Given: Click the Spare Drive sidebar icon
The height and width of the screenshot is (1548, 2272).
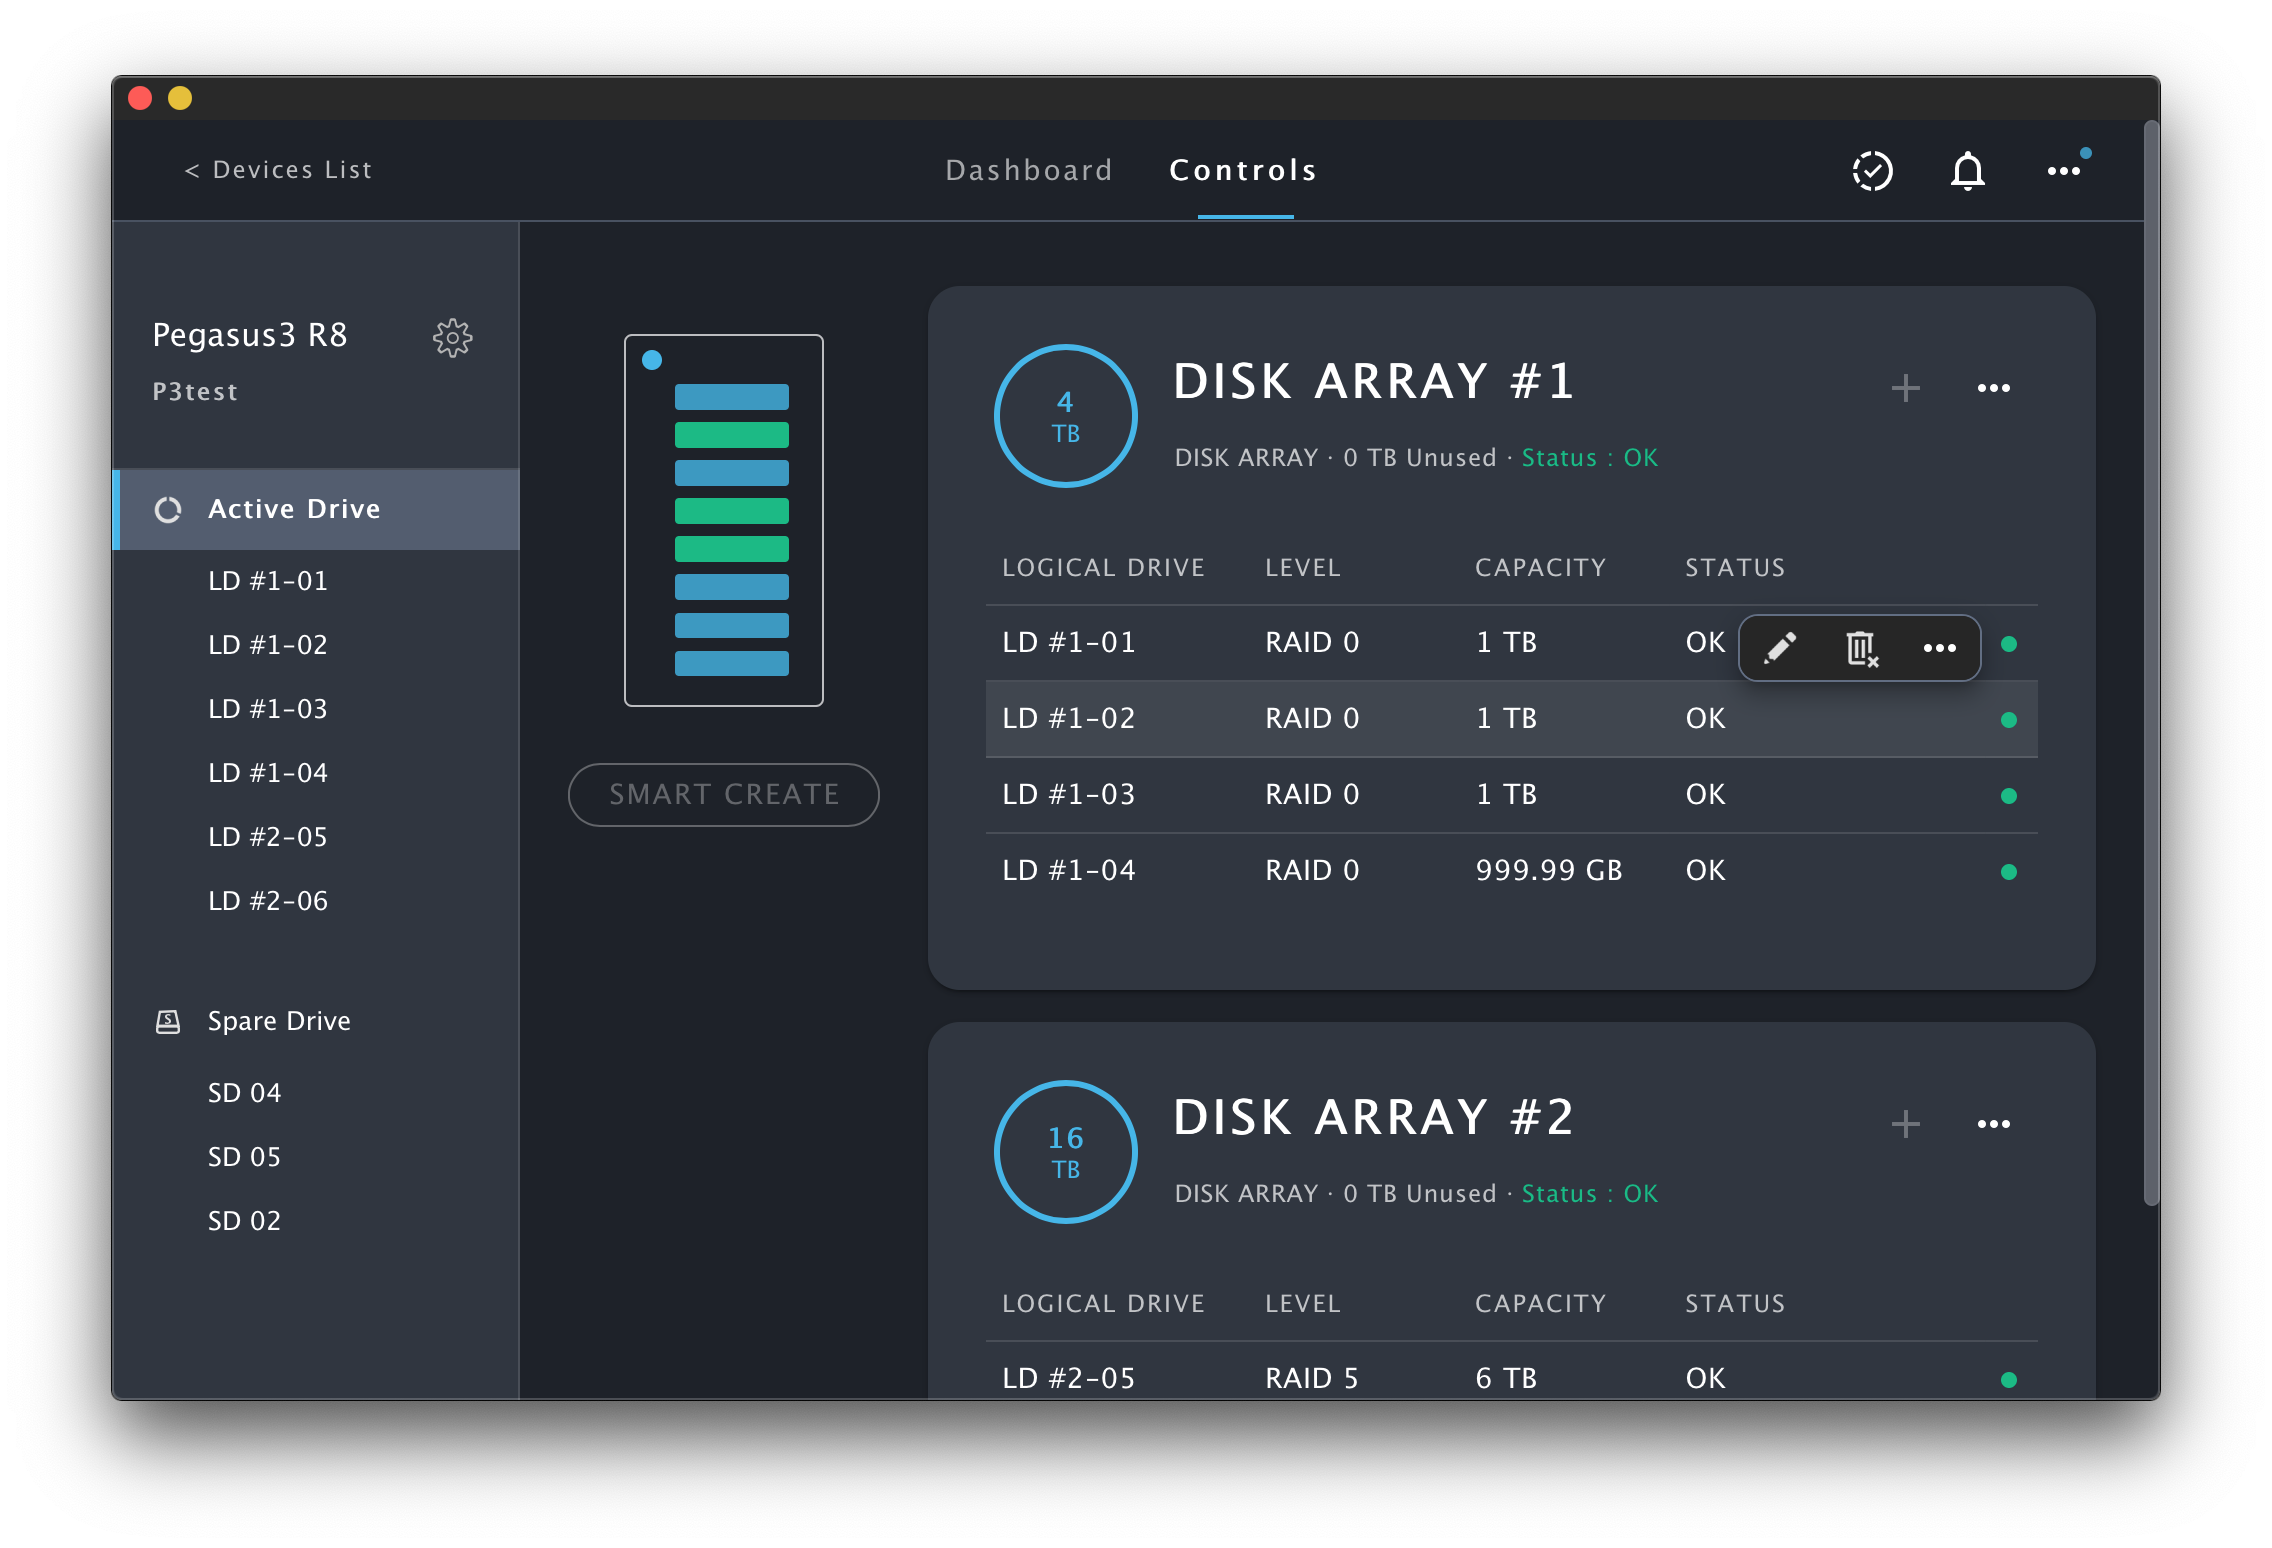Looking at the screenshot, I should click(x=168, y=1021).
